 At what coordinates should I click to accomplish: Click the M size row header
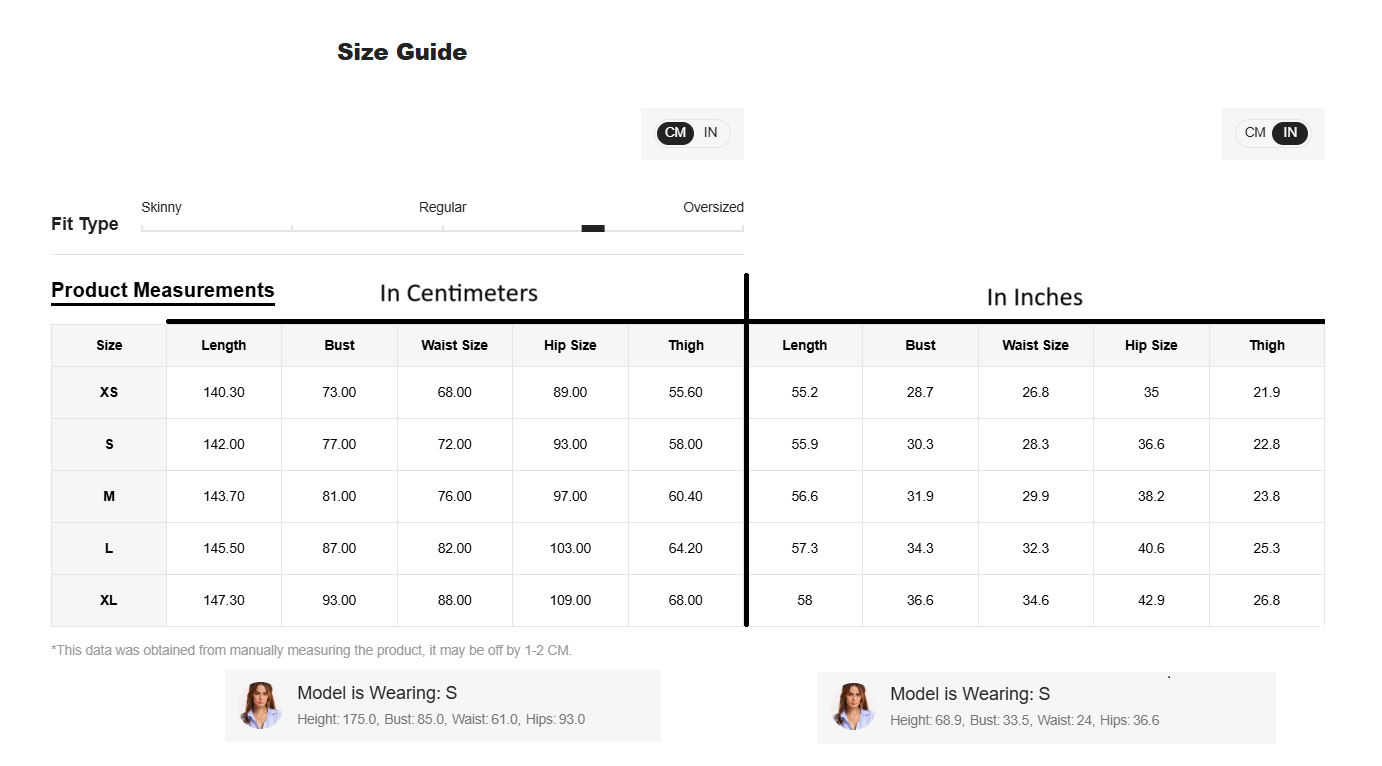click(x=109, y=496)
